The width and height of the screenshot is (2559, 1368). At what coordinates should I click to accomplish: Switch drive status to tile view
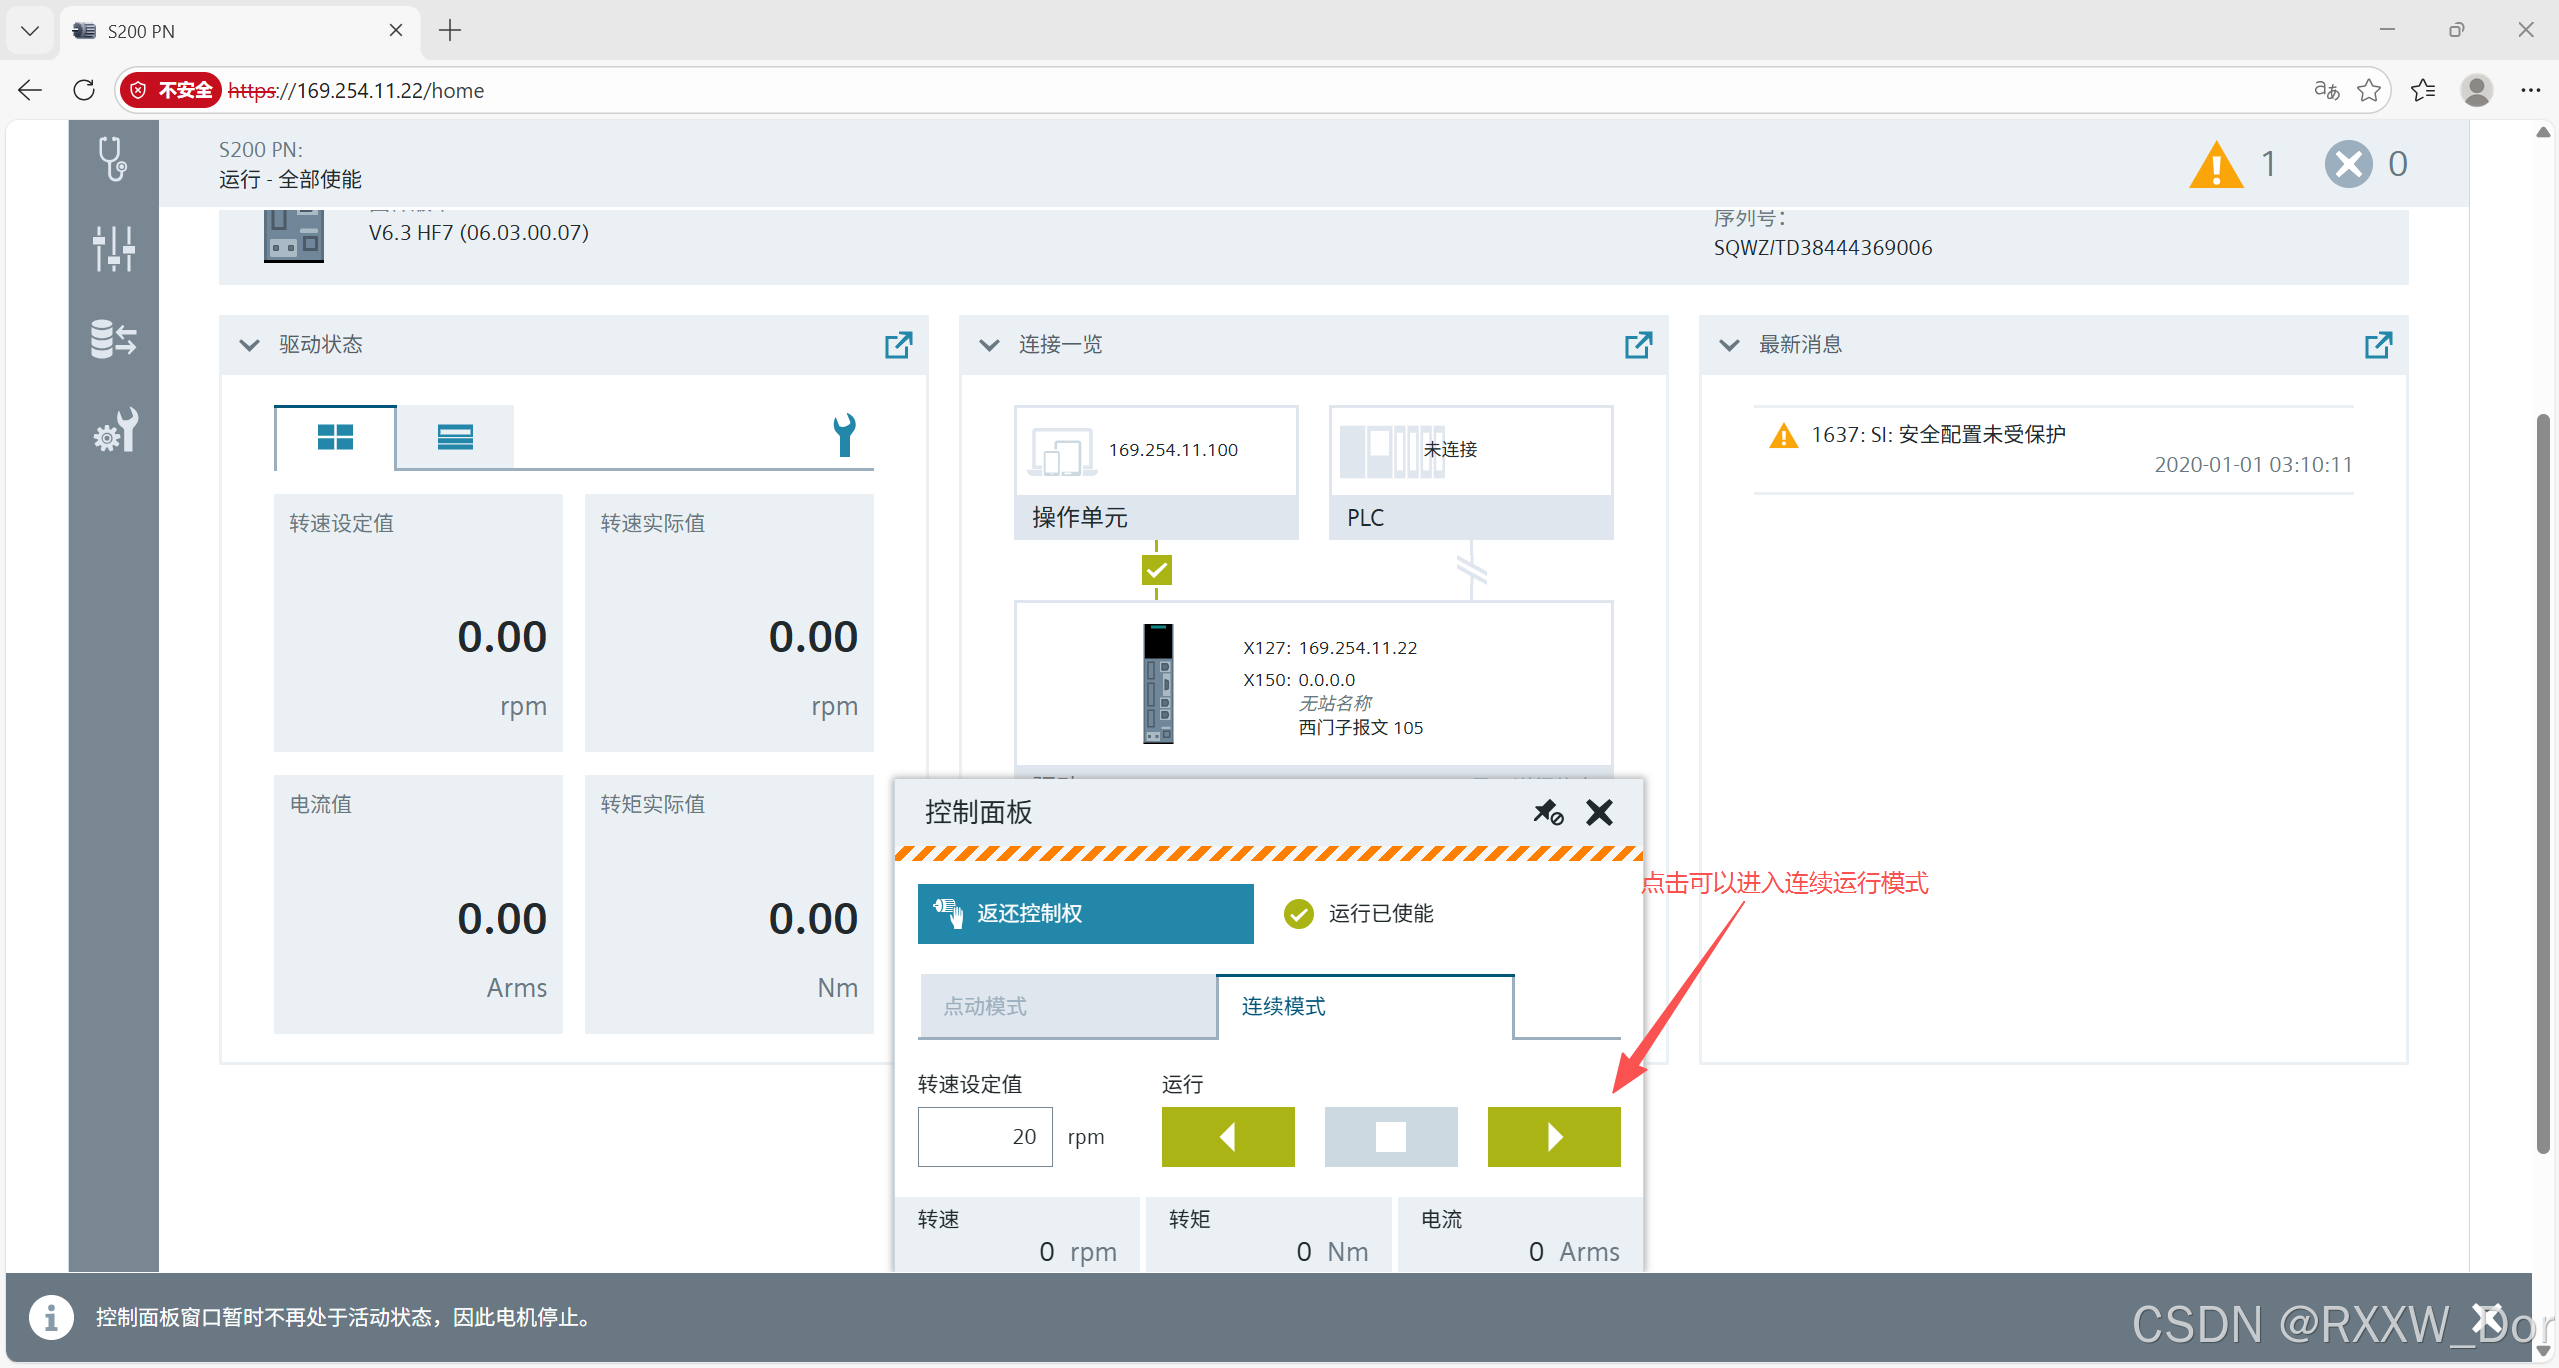(335, 437)
